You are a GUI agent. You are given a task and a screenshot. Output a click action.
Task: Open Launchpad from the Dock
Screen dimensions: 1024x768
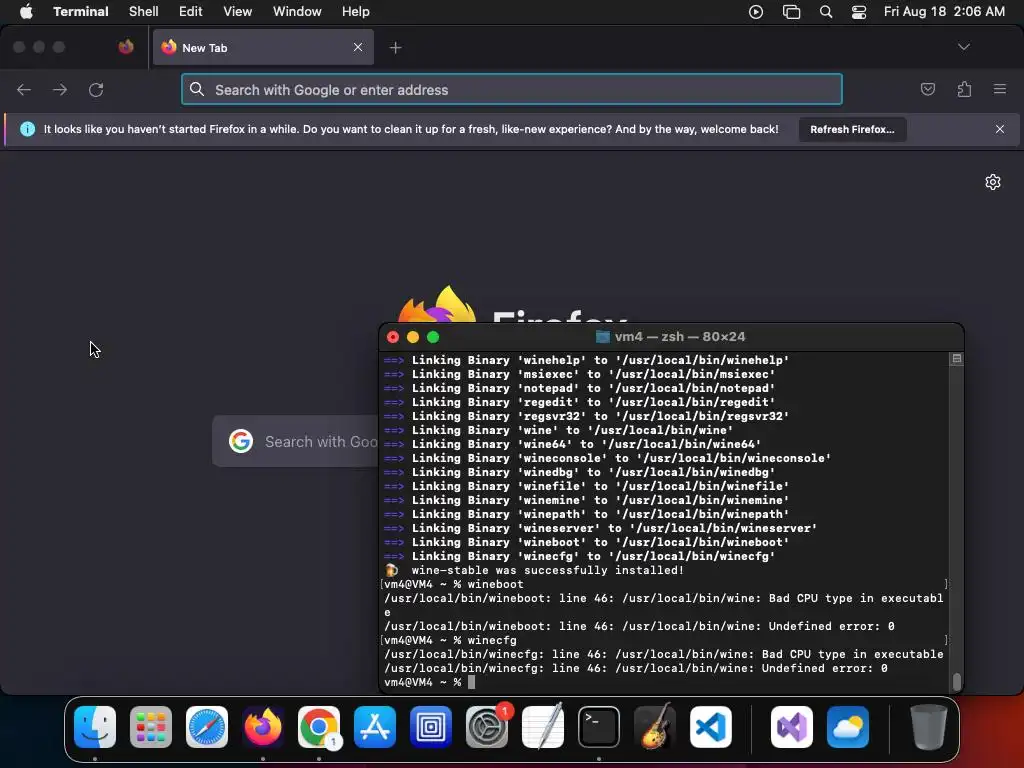pyautogui.click(x=151, y=726)
